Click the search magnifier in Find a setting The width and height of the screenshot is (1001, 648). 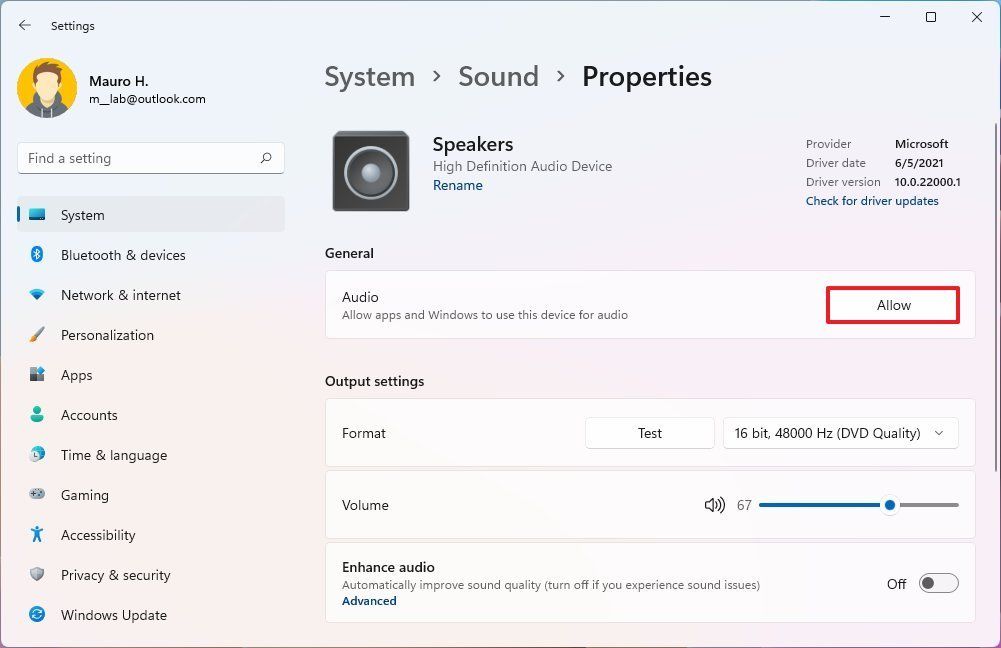tap(266, 158)
